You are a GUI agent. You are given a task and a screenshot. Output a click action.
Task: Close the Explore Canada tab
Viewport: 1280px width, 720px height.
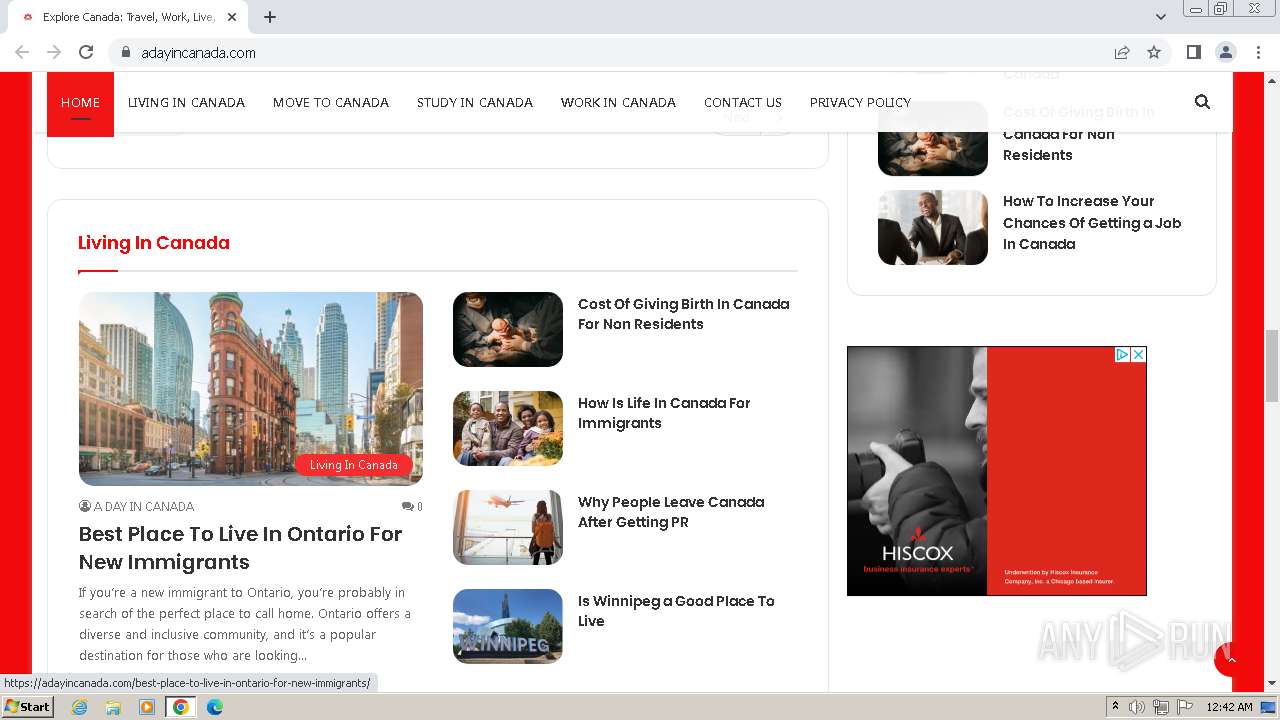click(232, 17)
